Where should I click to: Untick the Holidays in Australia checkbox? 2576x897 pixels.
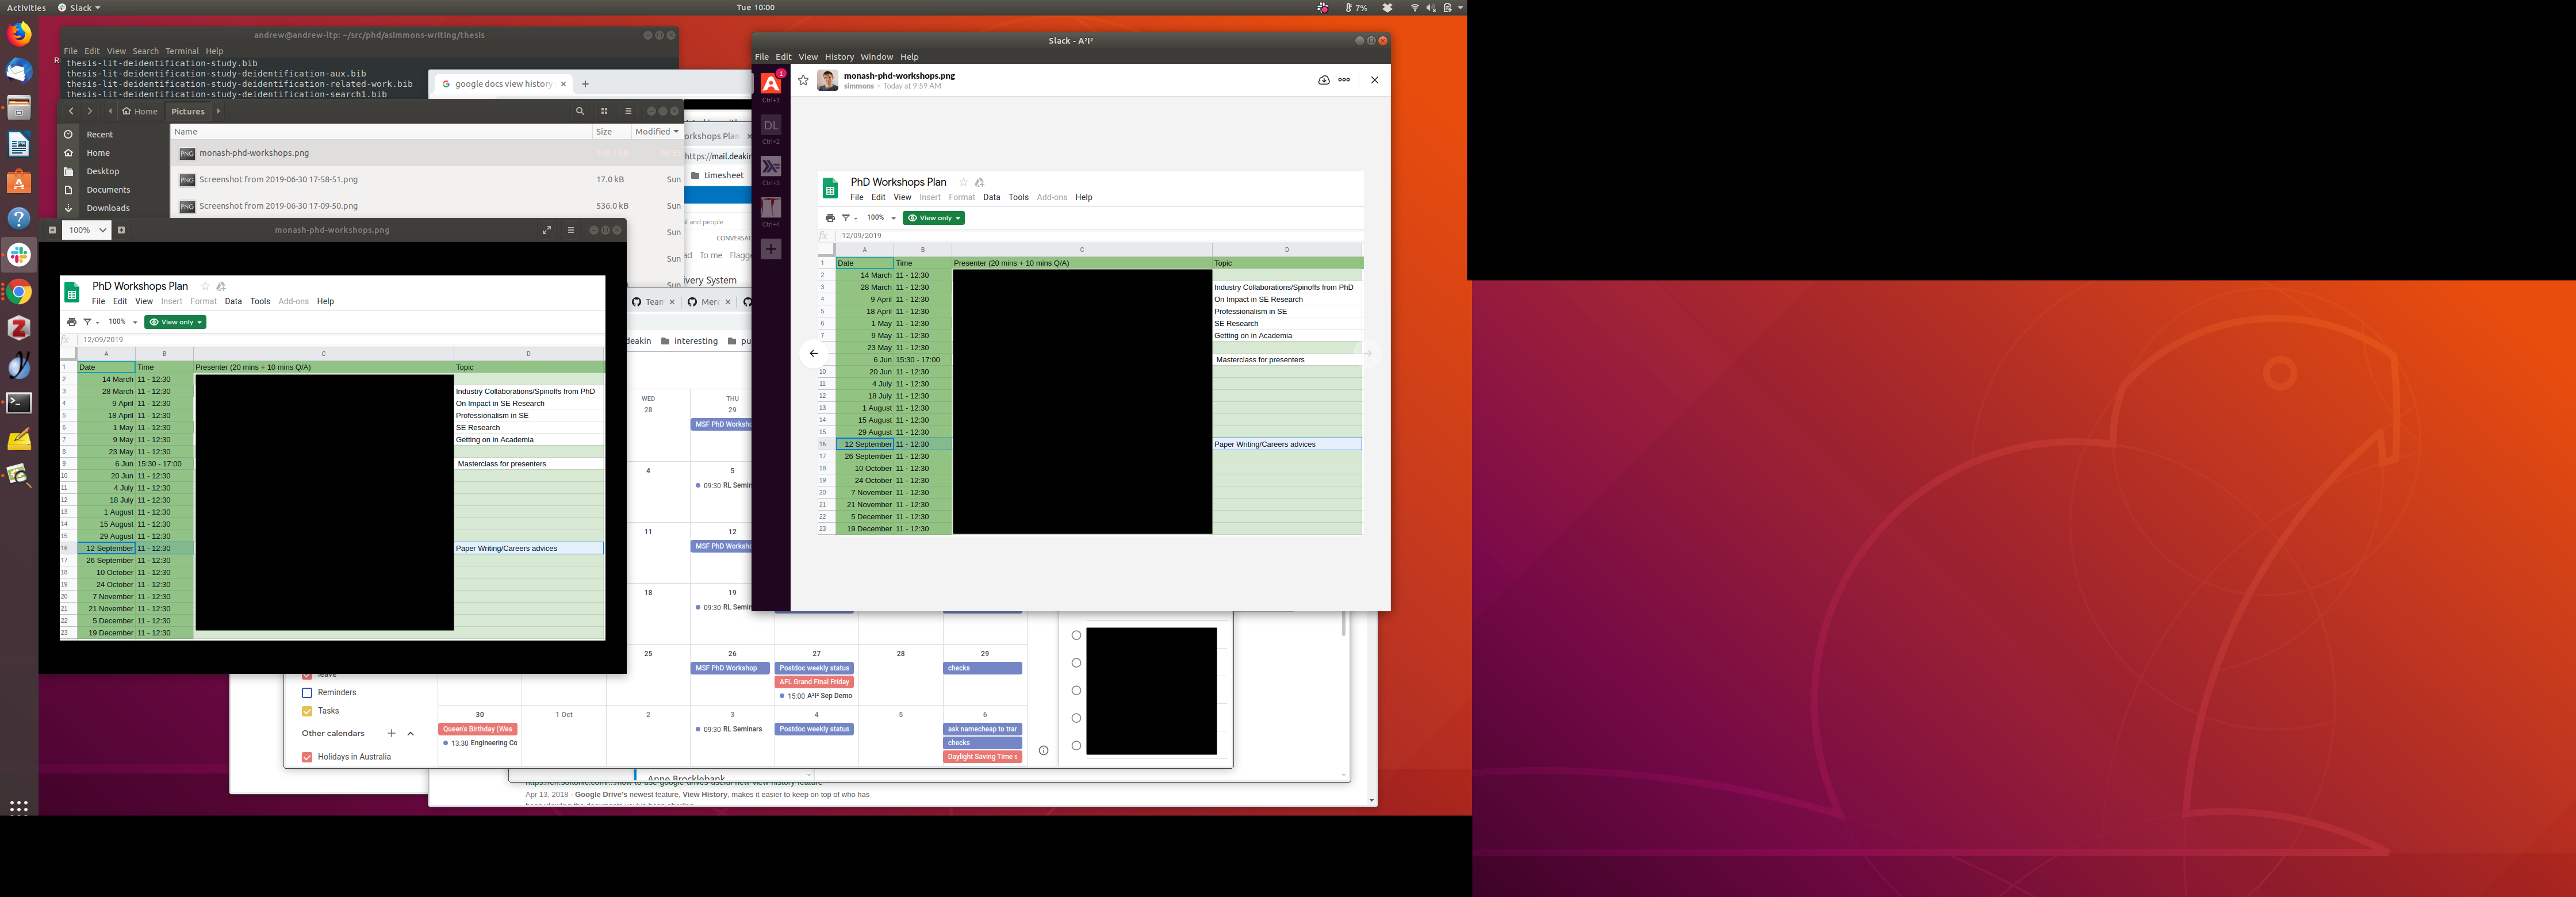(307, 757)
